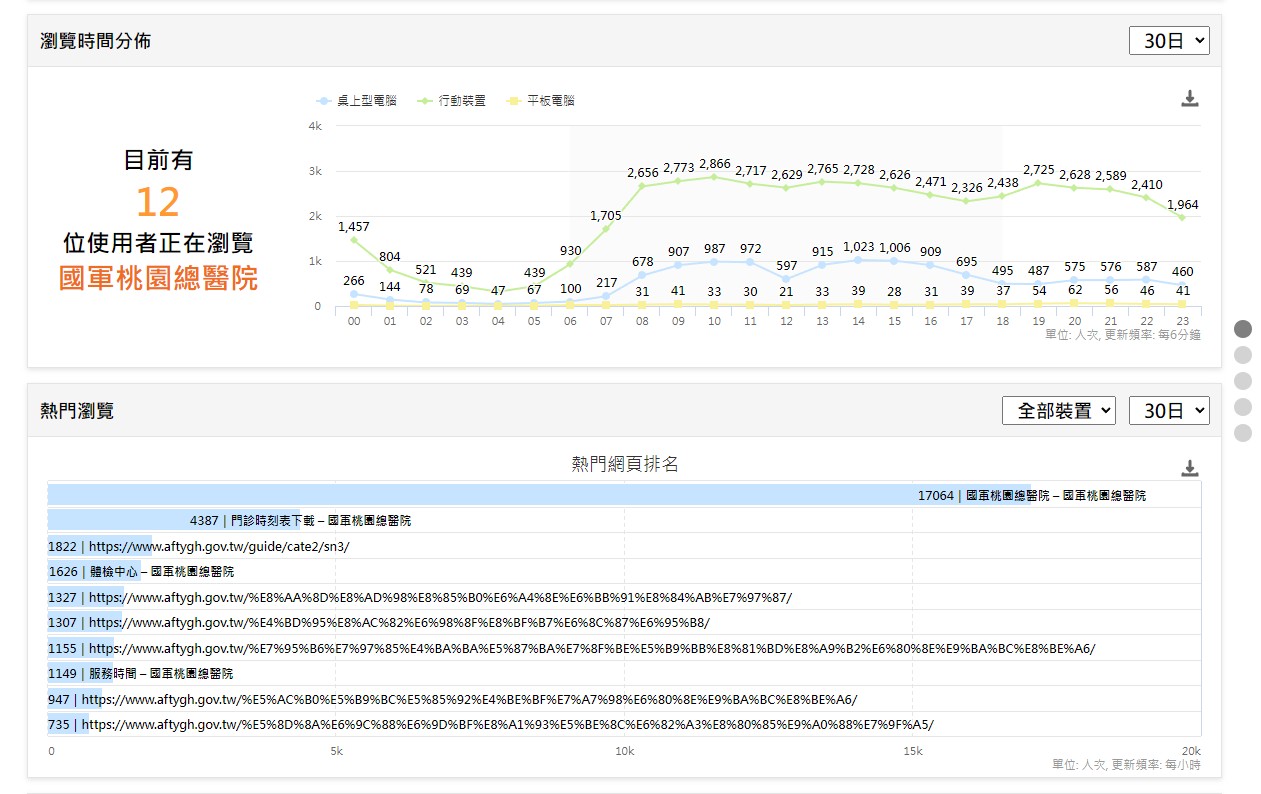The width and height of the screenshot is (1261, 794).
Task: Click the 1,705 data label at hour 07
Action: pos(606,216)
